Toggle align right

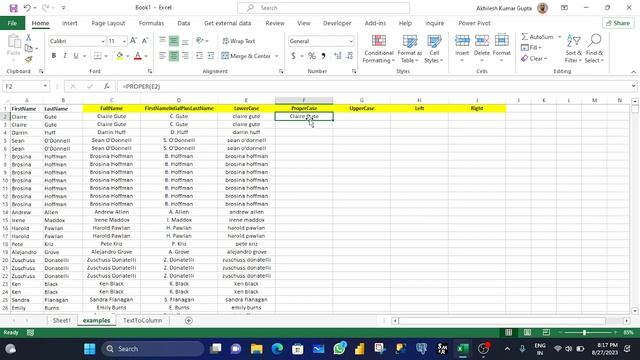coord(185,56)
